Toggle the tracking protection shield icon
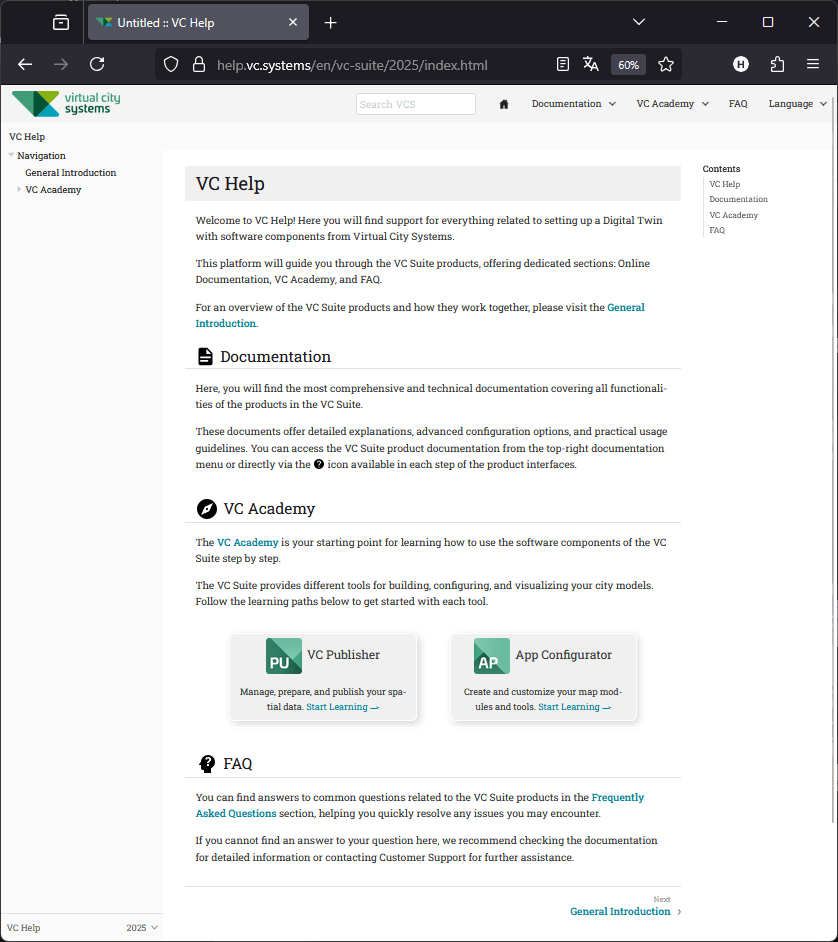The height and width of the screenshot is (942, 838). [x=171, y=64]
